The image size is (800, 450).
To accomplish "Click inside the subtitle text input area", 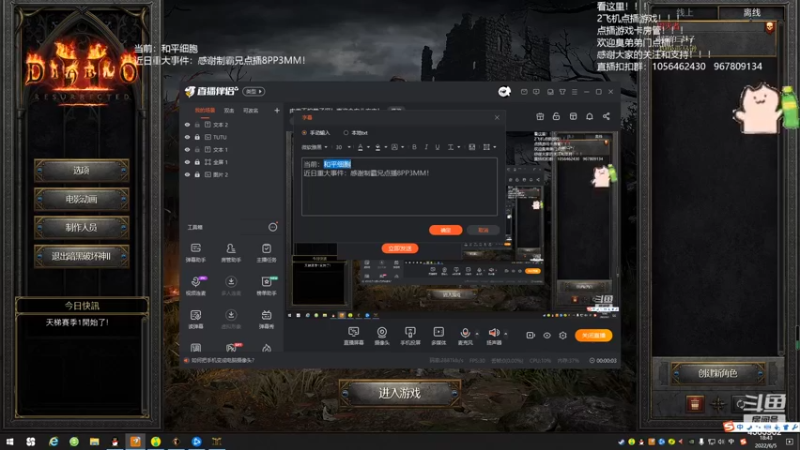I will click(x=399, y=186).
